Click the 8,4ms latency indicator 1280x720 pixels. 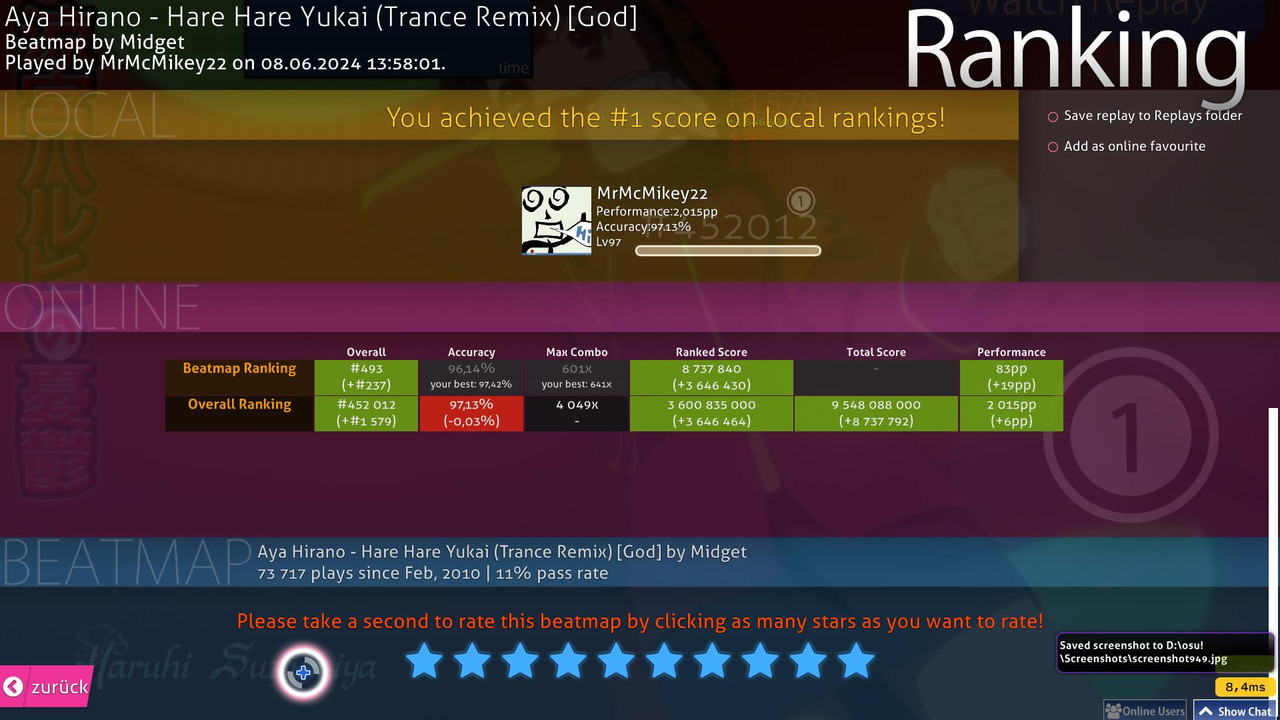(1245, 687)
